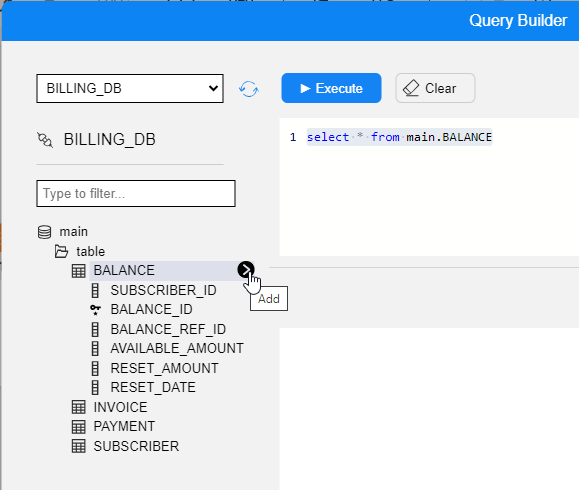The height and width of the screenshot is (490, 579).
Task: Run the query with Execute
Action: [331, 88]
